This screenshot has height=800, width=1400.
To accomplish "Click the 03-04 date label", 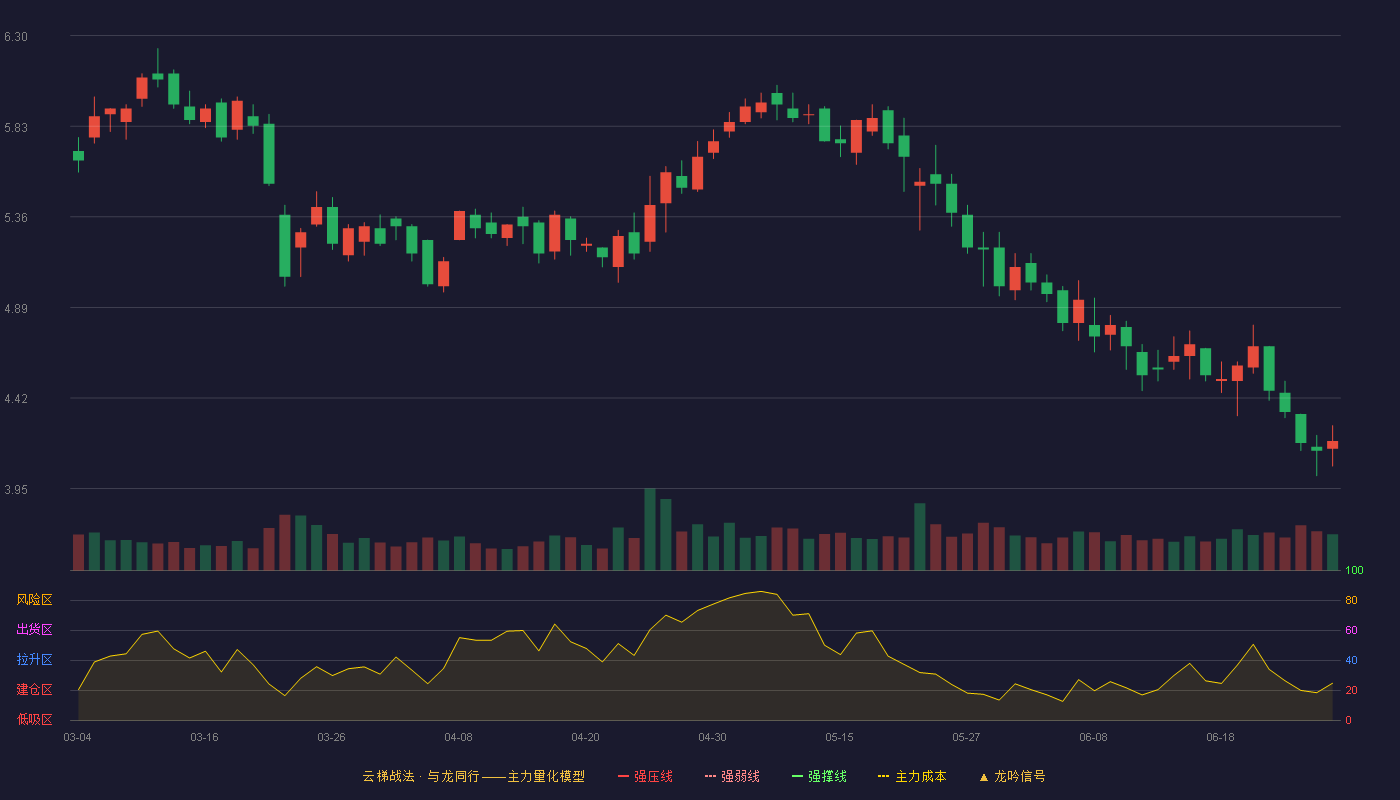I will click(78, 737).
